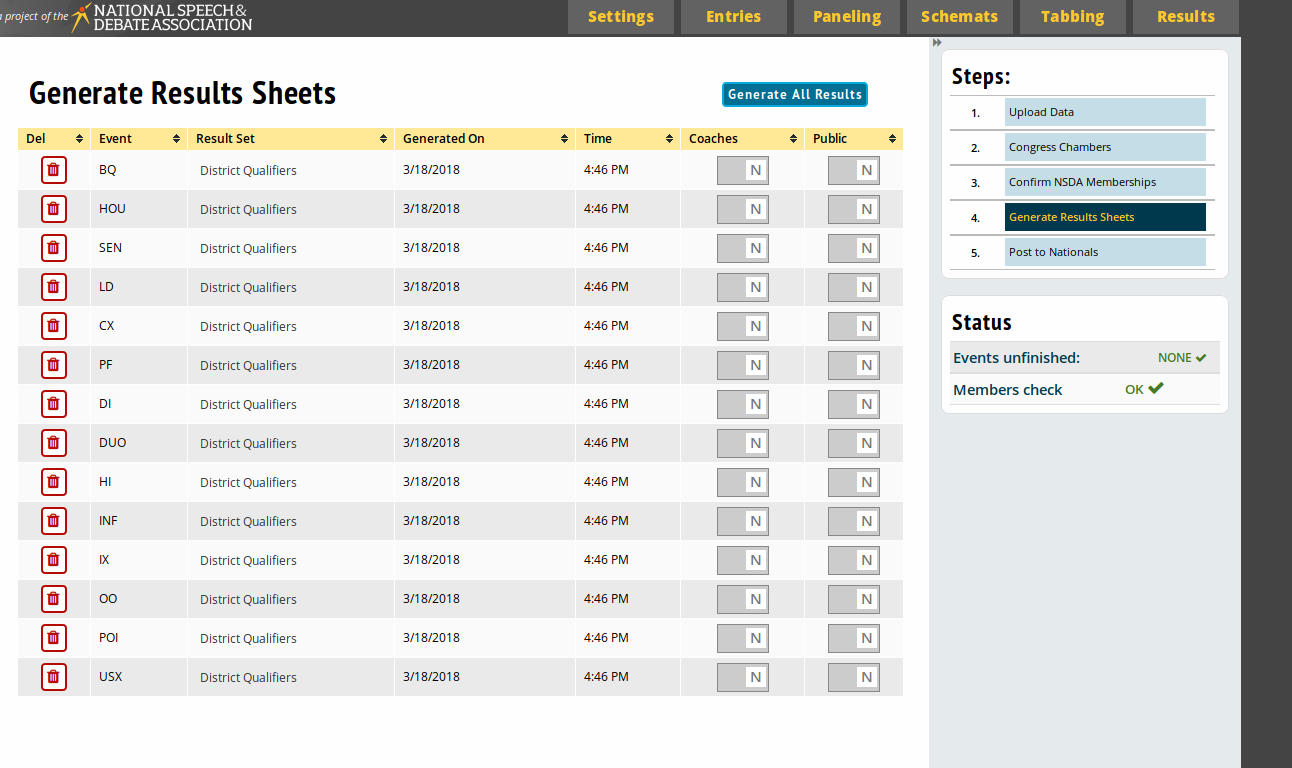Open the Paneling menu
This screenshot has width=1292, height=768.
tap(847, 17)
